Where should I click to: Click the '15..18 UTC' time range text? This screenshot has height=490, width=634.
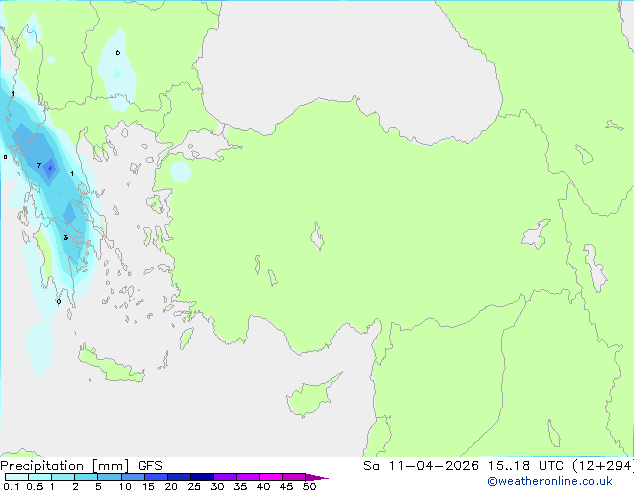526,466
